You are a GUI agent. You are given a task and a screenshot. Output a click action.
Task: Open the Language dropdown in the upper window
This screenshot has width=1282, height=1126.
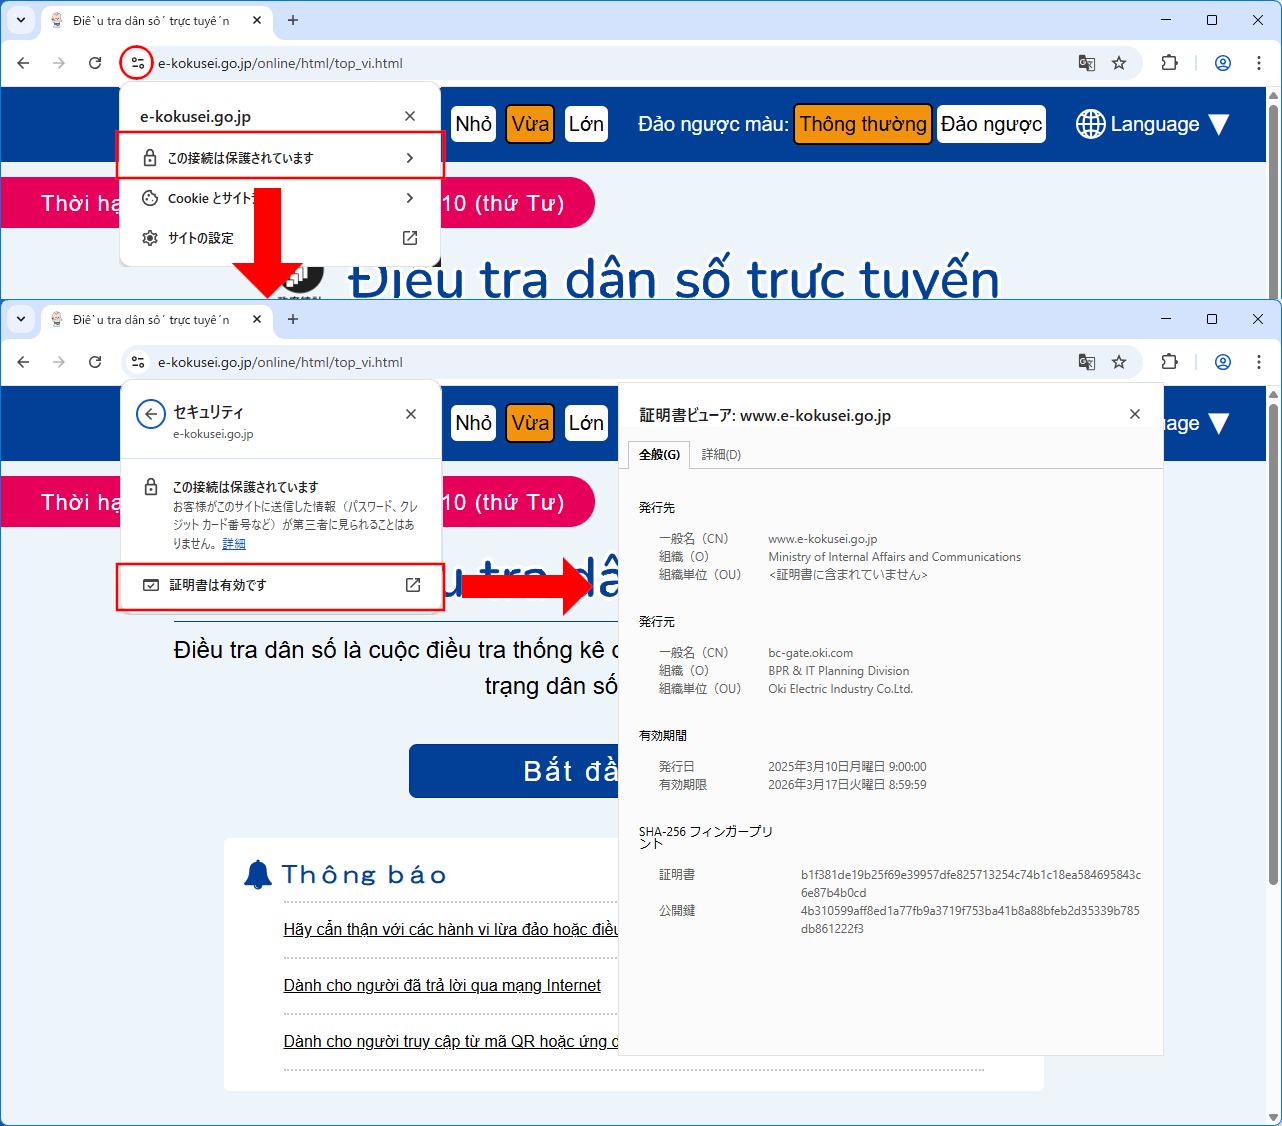1152,124
